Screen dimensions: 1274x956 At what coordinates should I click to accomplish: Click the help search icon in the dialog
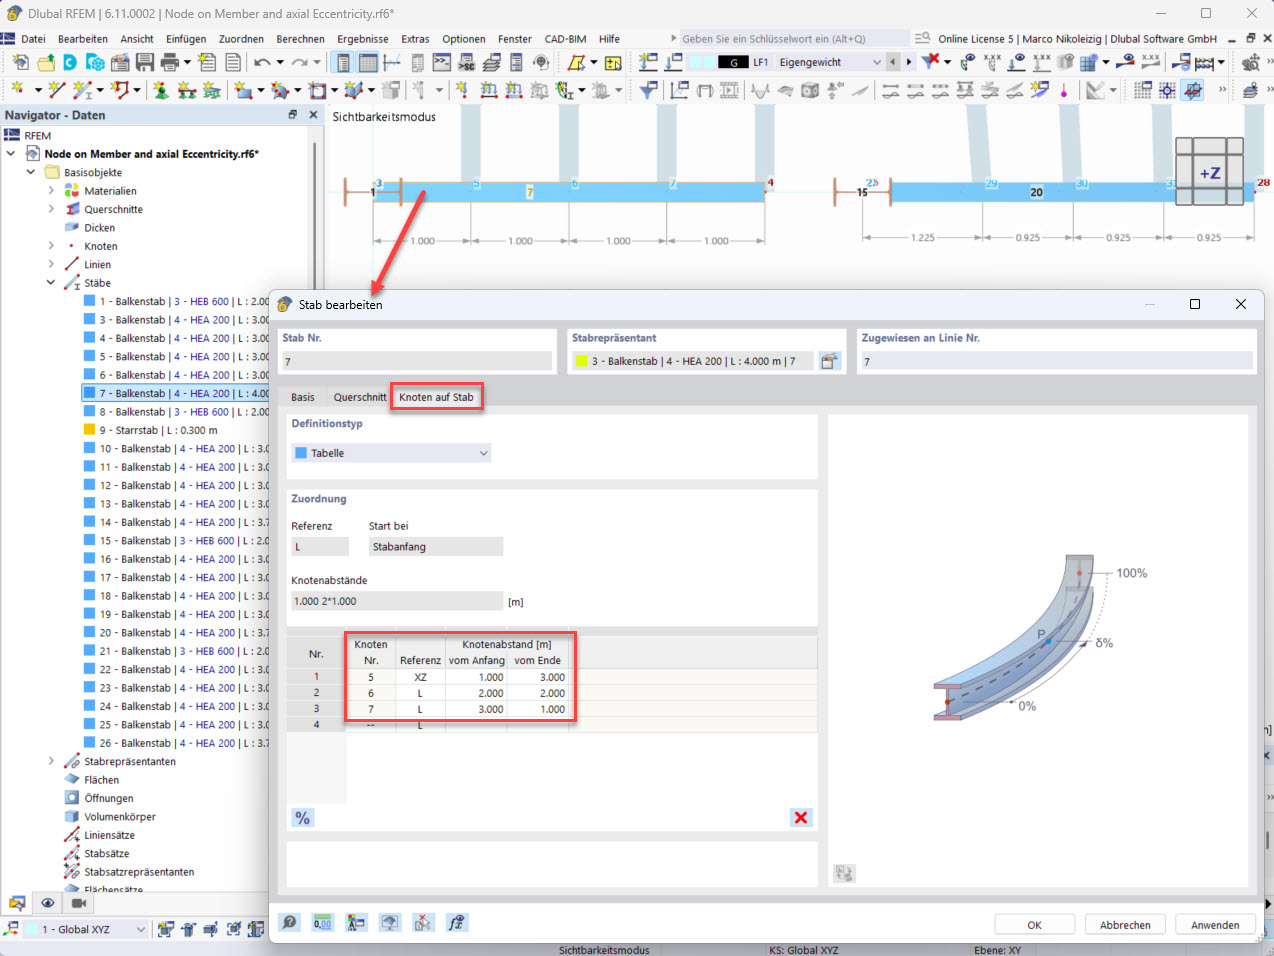coord(289,922)
